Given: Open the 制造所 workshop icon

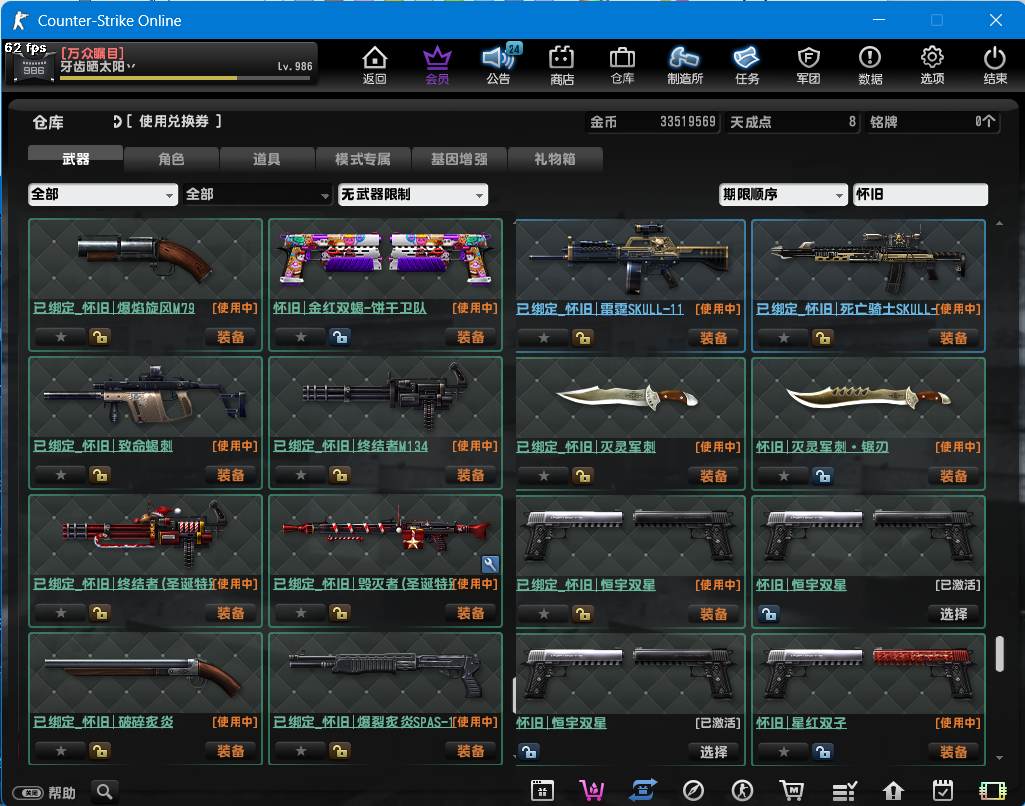Looking at the screenshot, I should click(x=684, y=65).
